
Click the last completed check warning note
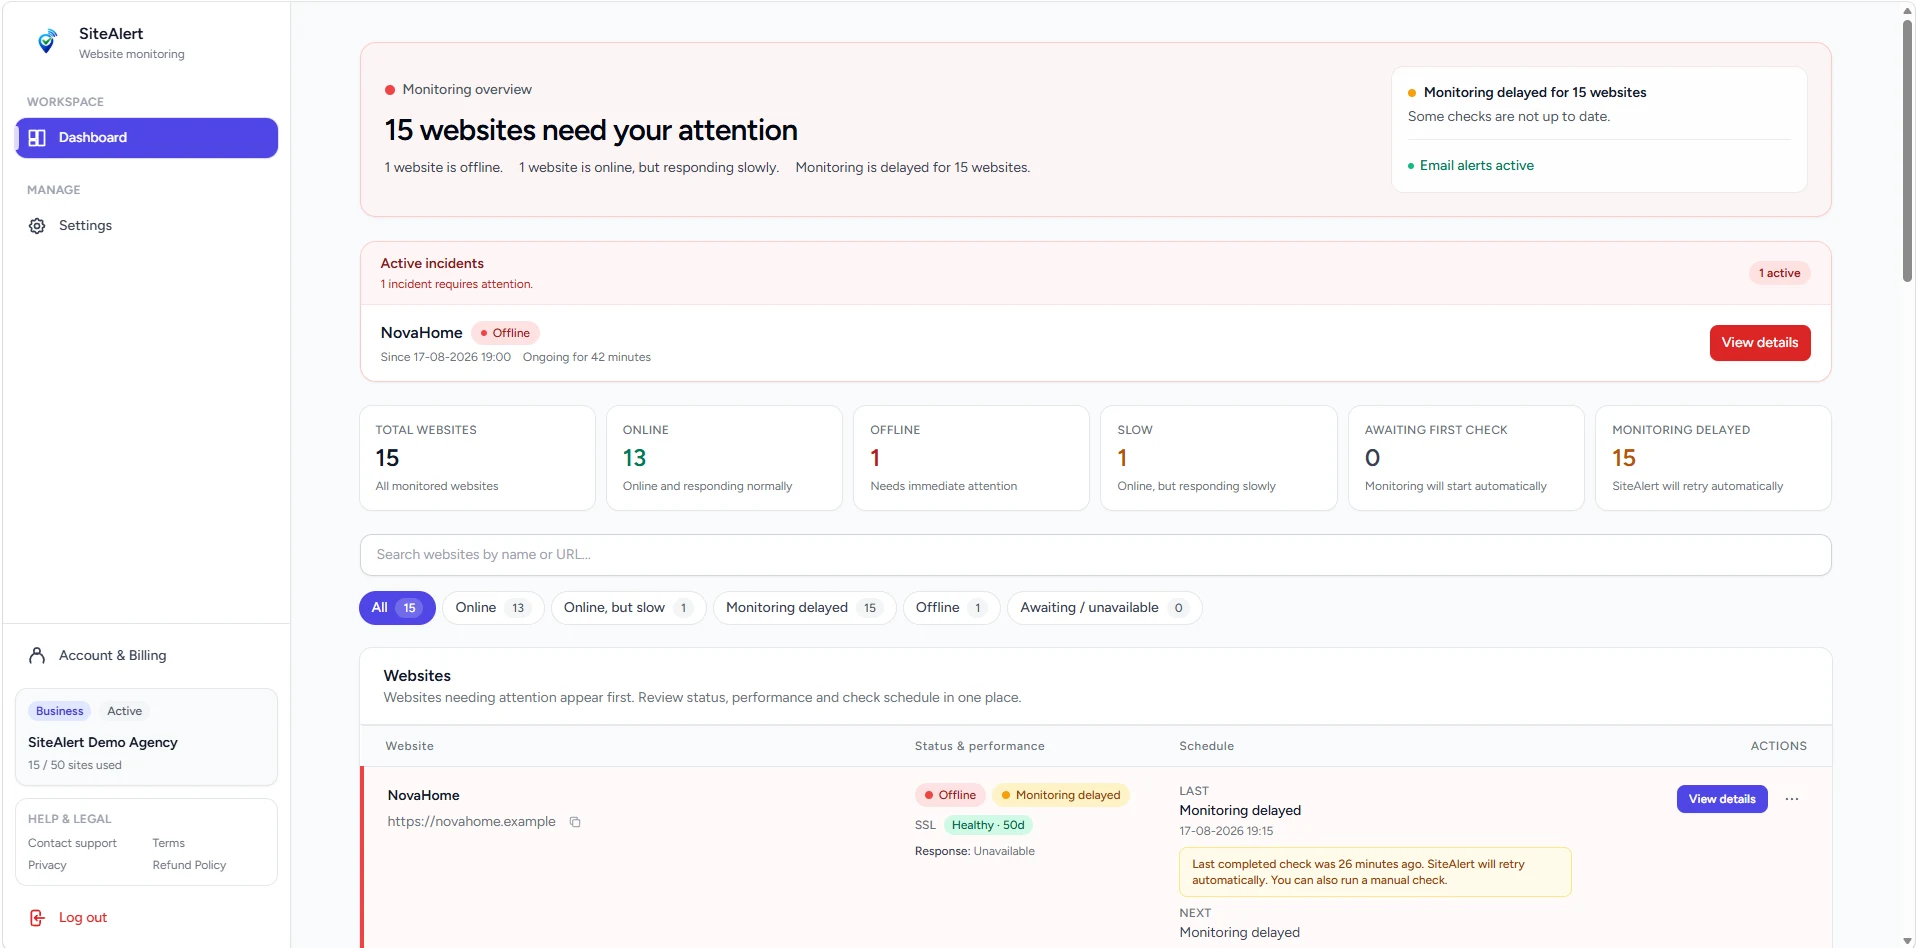click(x=1375, y=872)
